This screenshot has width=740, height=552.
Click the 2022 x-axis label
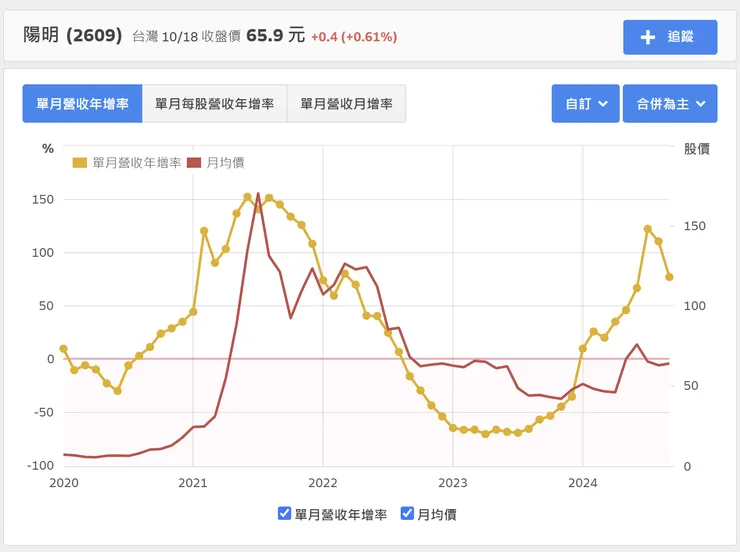click(323, 483)
